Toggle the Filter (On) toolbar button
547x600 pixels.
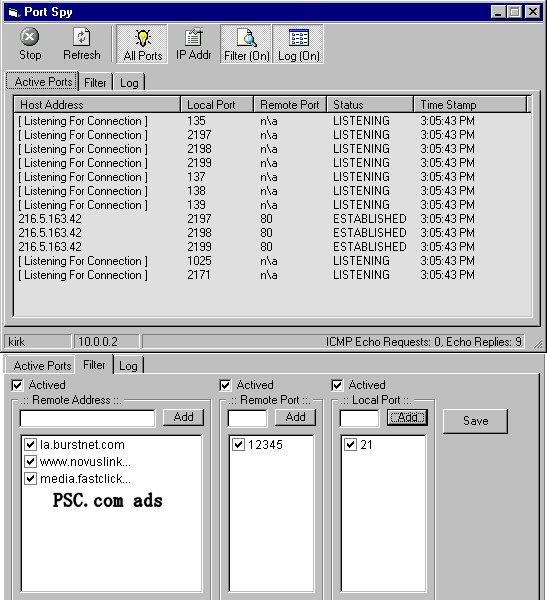(x=247, y=44)
